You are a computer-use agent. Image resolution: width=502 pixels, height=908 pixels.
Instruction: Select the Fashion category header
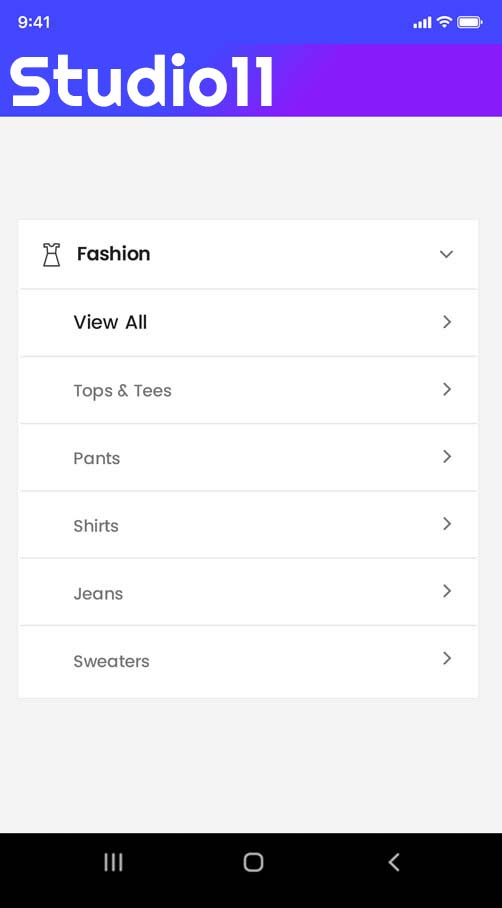click(248, 254)
